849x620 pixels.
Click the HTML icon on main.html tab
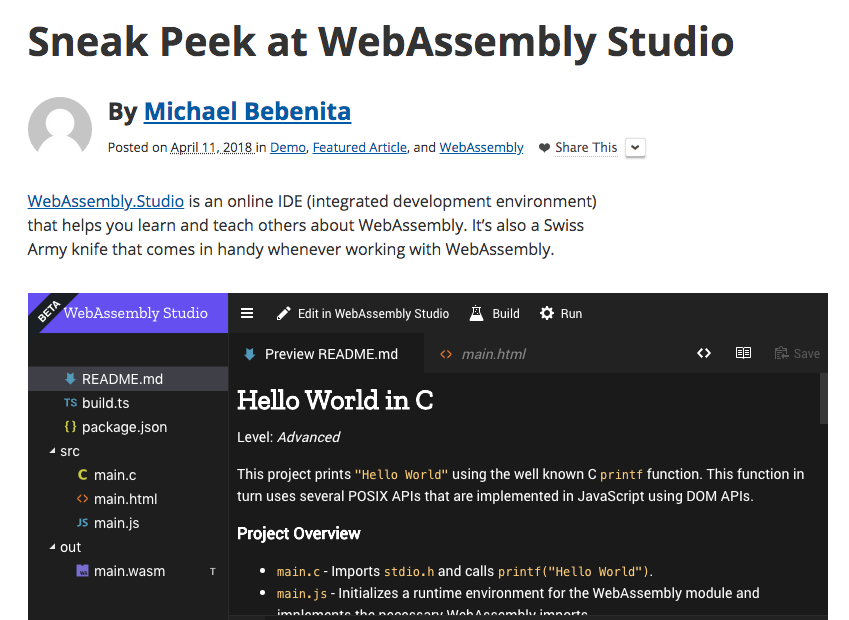[x=446, y=354]
